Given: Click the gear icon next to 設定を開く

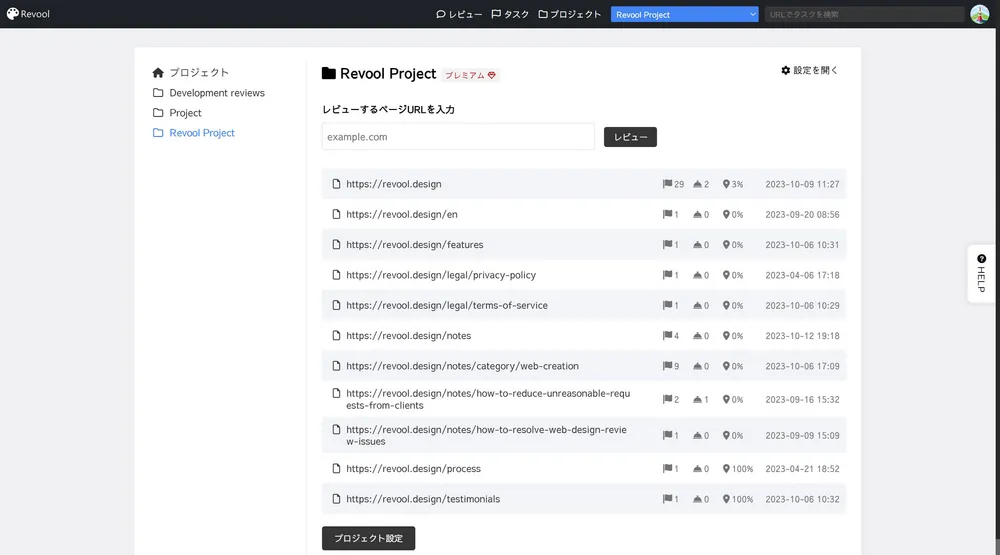Looking at the screenshot, I should coord(786,70).
